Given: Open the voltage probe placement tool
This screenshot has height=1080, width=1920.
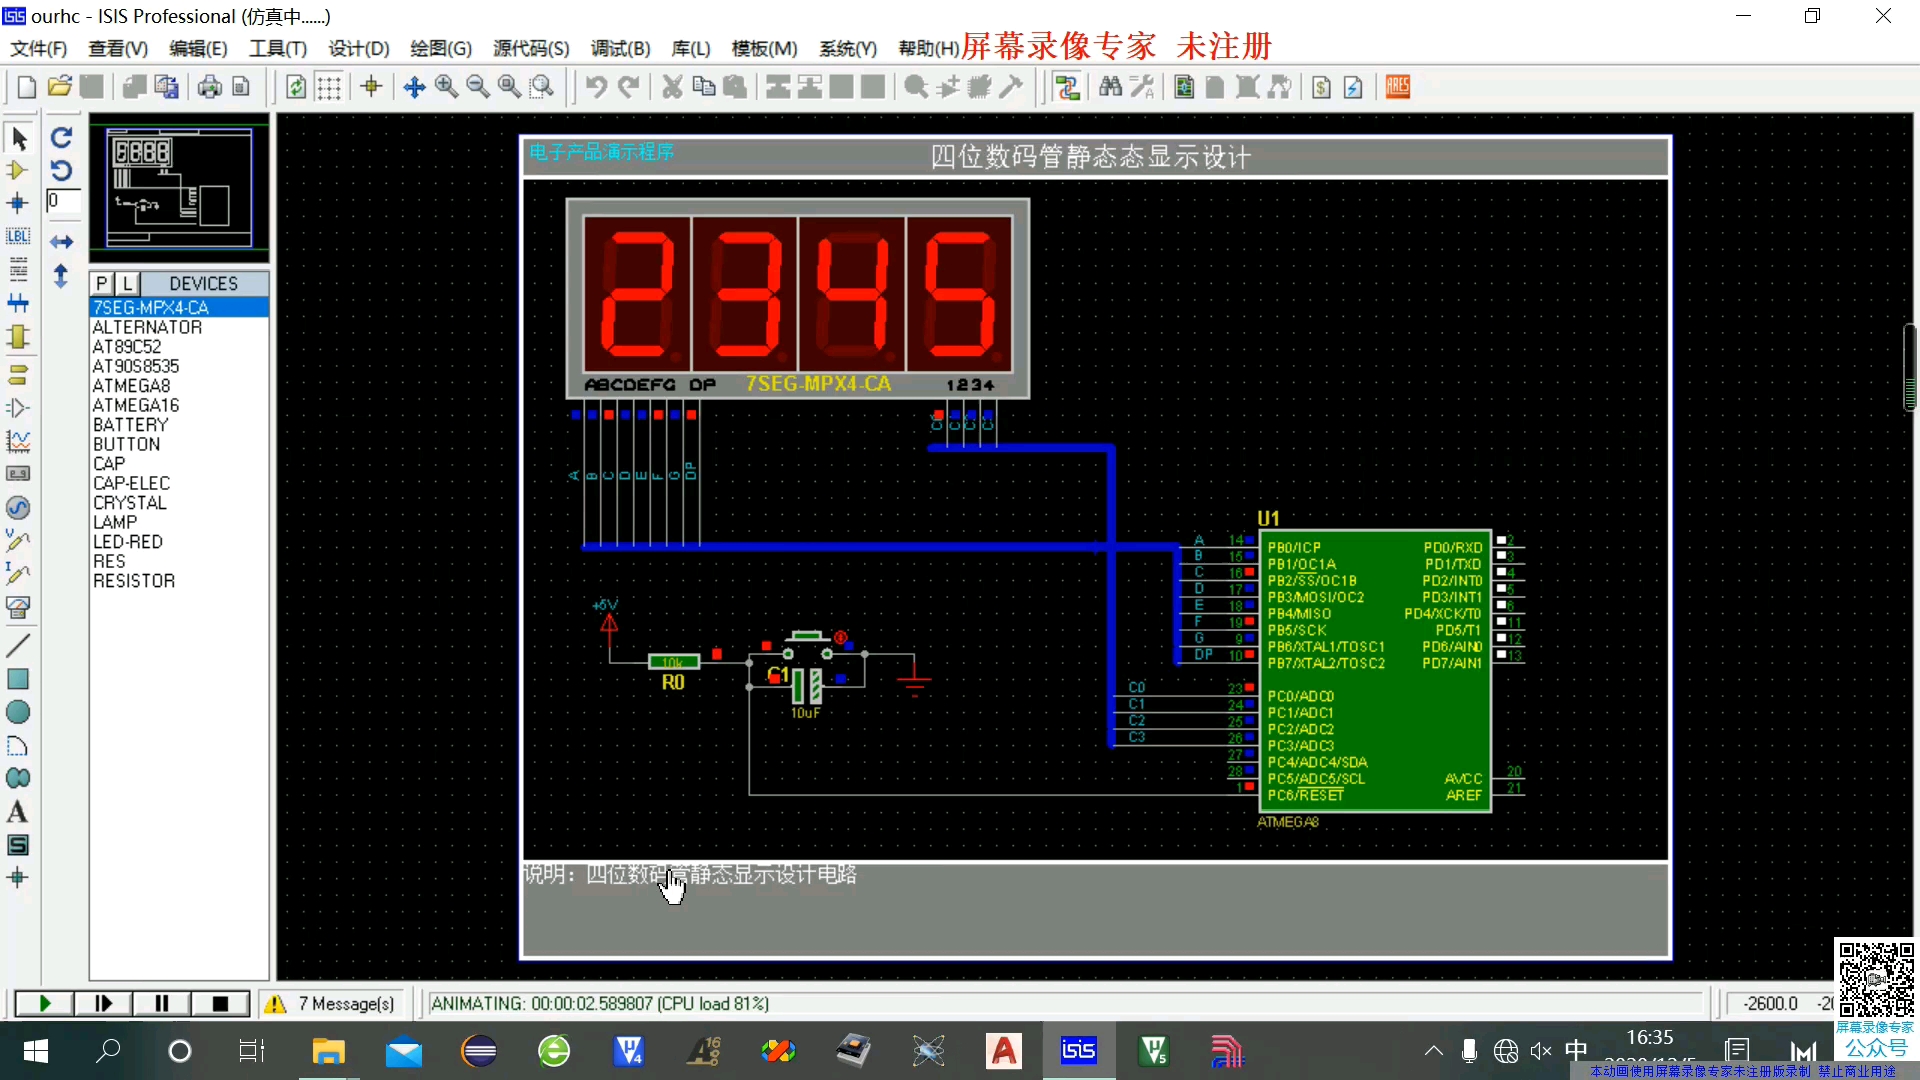Looking at the screenshot, I should 18,541.
